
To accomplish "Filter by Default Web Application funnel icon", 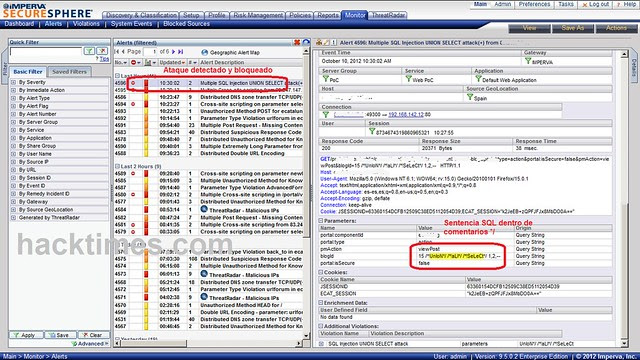I will 478,79.
